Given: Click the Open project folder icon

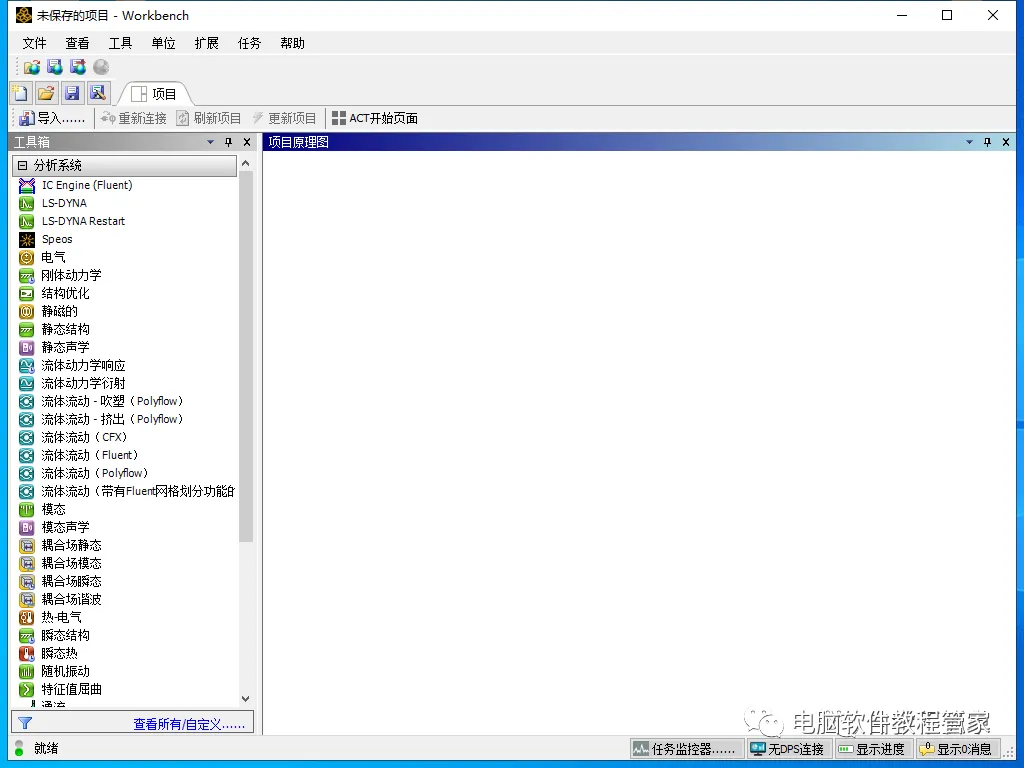Looking at the screenshot, I should coord(46,93).
